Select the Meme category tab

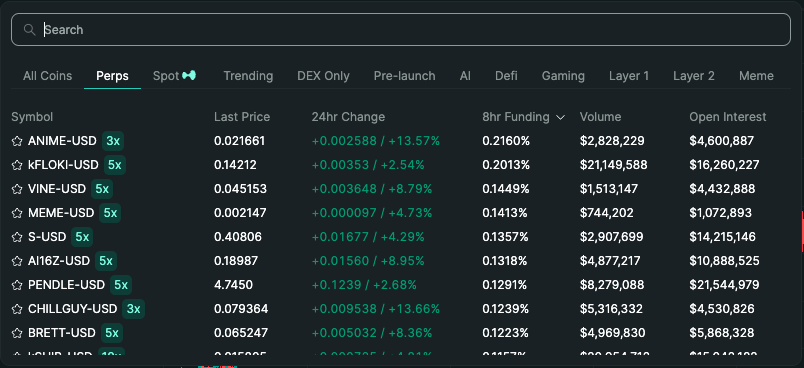[x=756, y=76]
